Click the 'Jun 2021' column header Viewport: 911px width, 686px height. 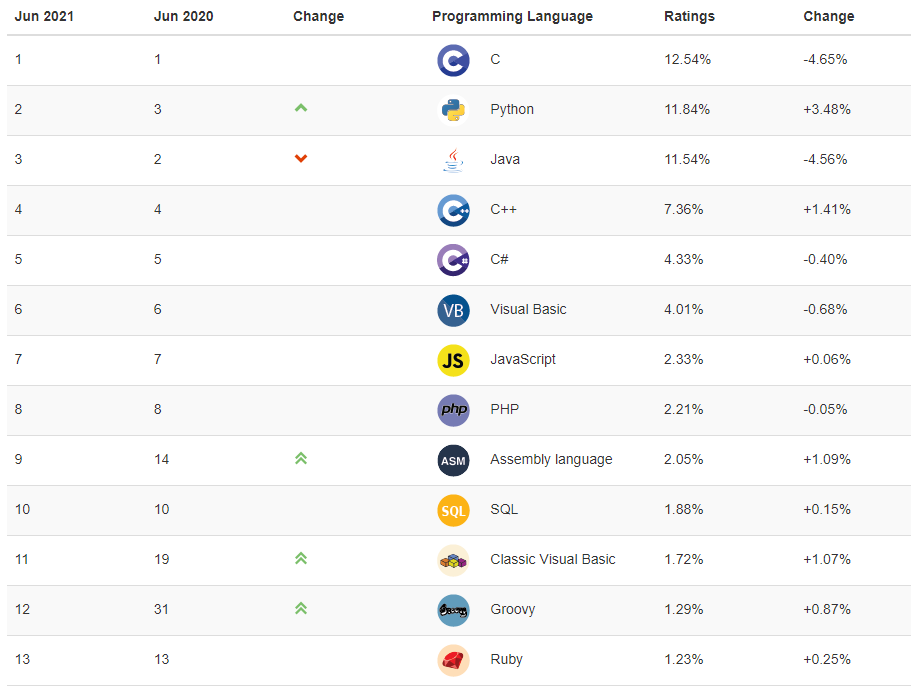tap(44, 16)
